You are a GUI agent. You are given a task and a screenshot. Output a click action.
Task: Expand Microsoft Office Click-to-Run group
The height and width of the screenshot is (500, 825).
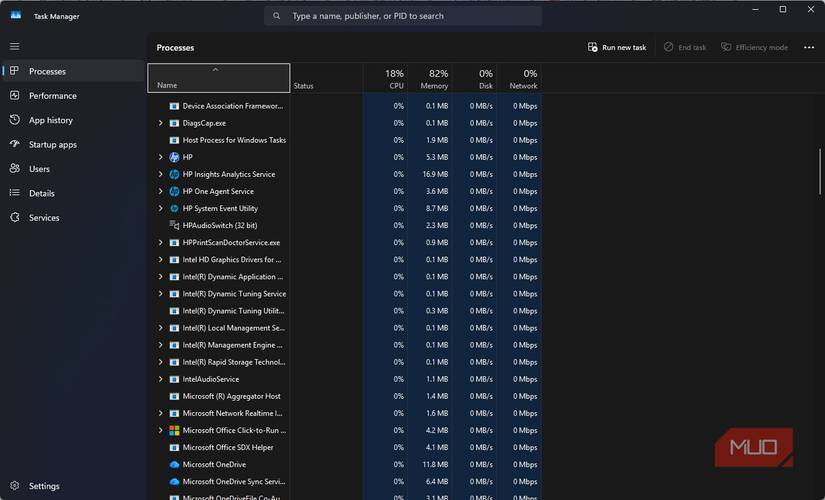pos(160,431)
